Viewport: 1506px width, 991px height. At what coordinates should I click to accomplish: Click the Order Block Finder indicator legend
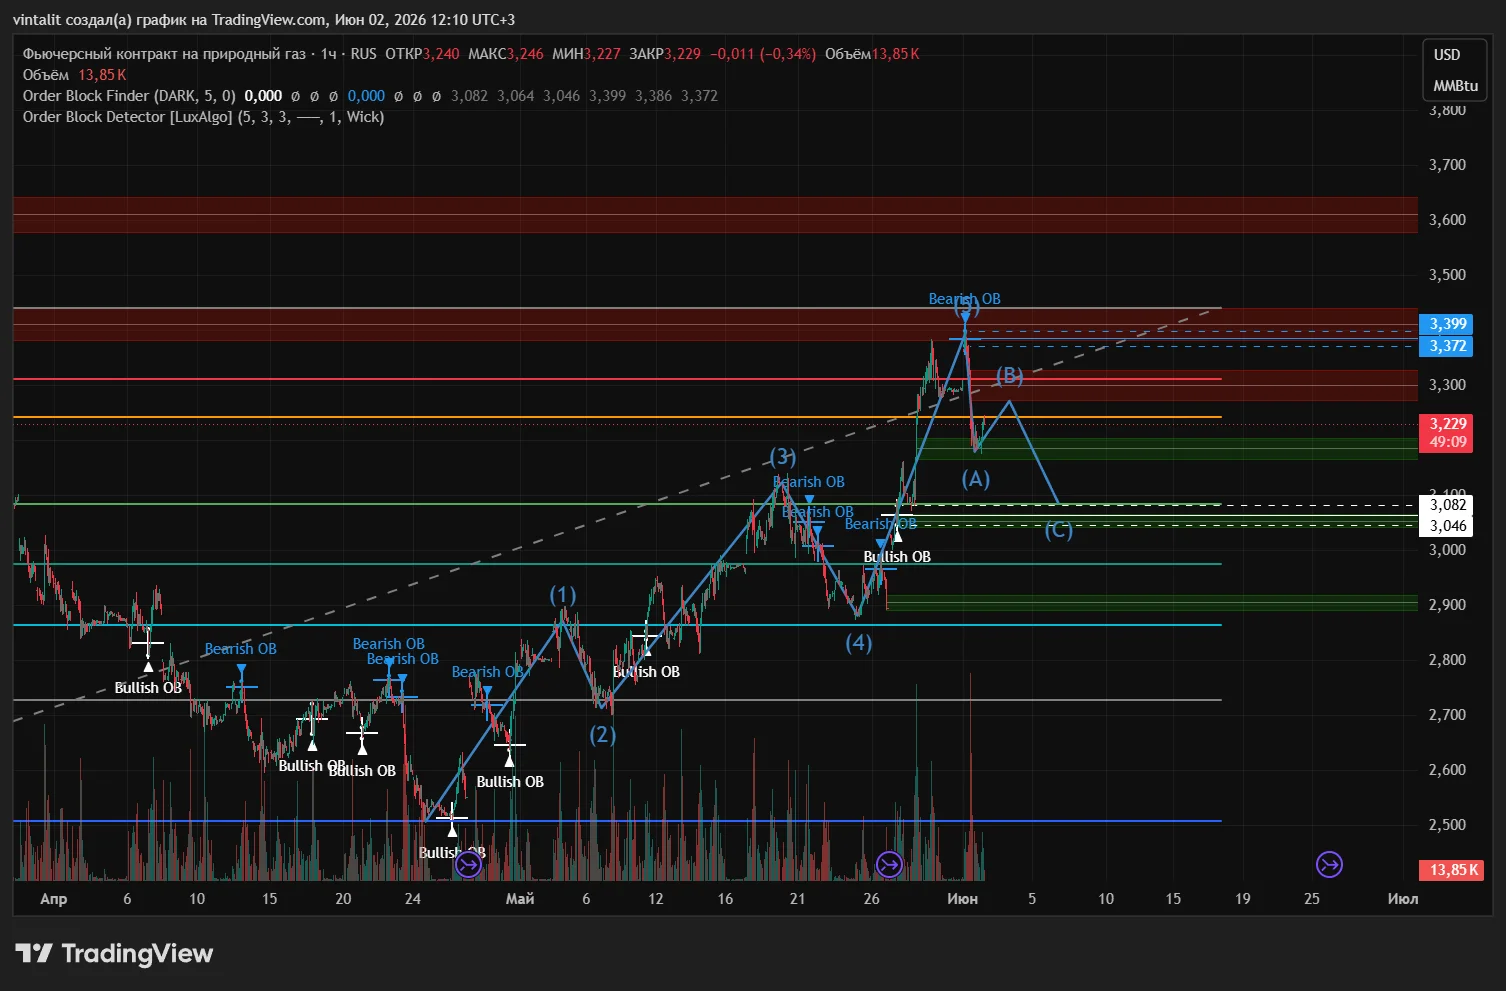tap(129, 96)
